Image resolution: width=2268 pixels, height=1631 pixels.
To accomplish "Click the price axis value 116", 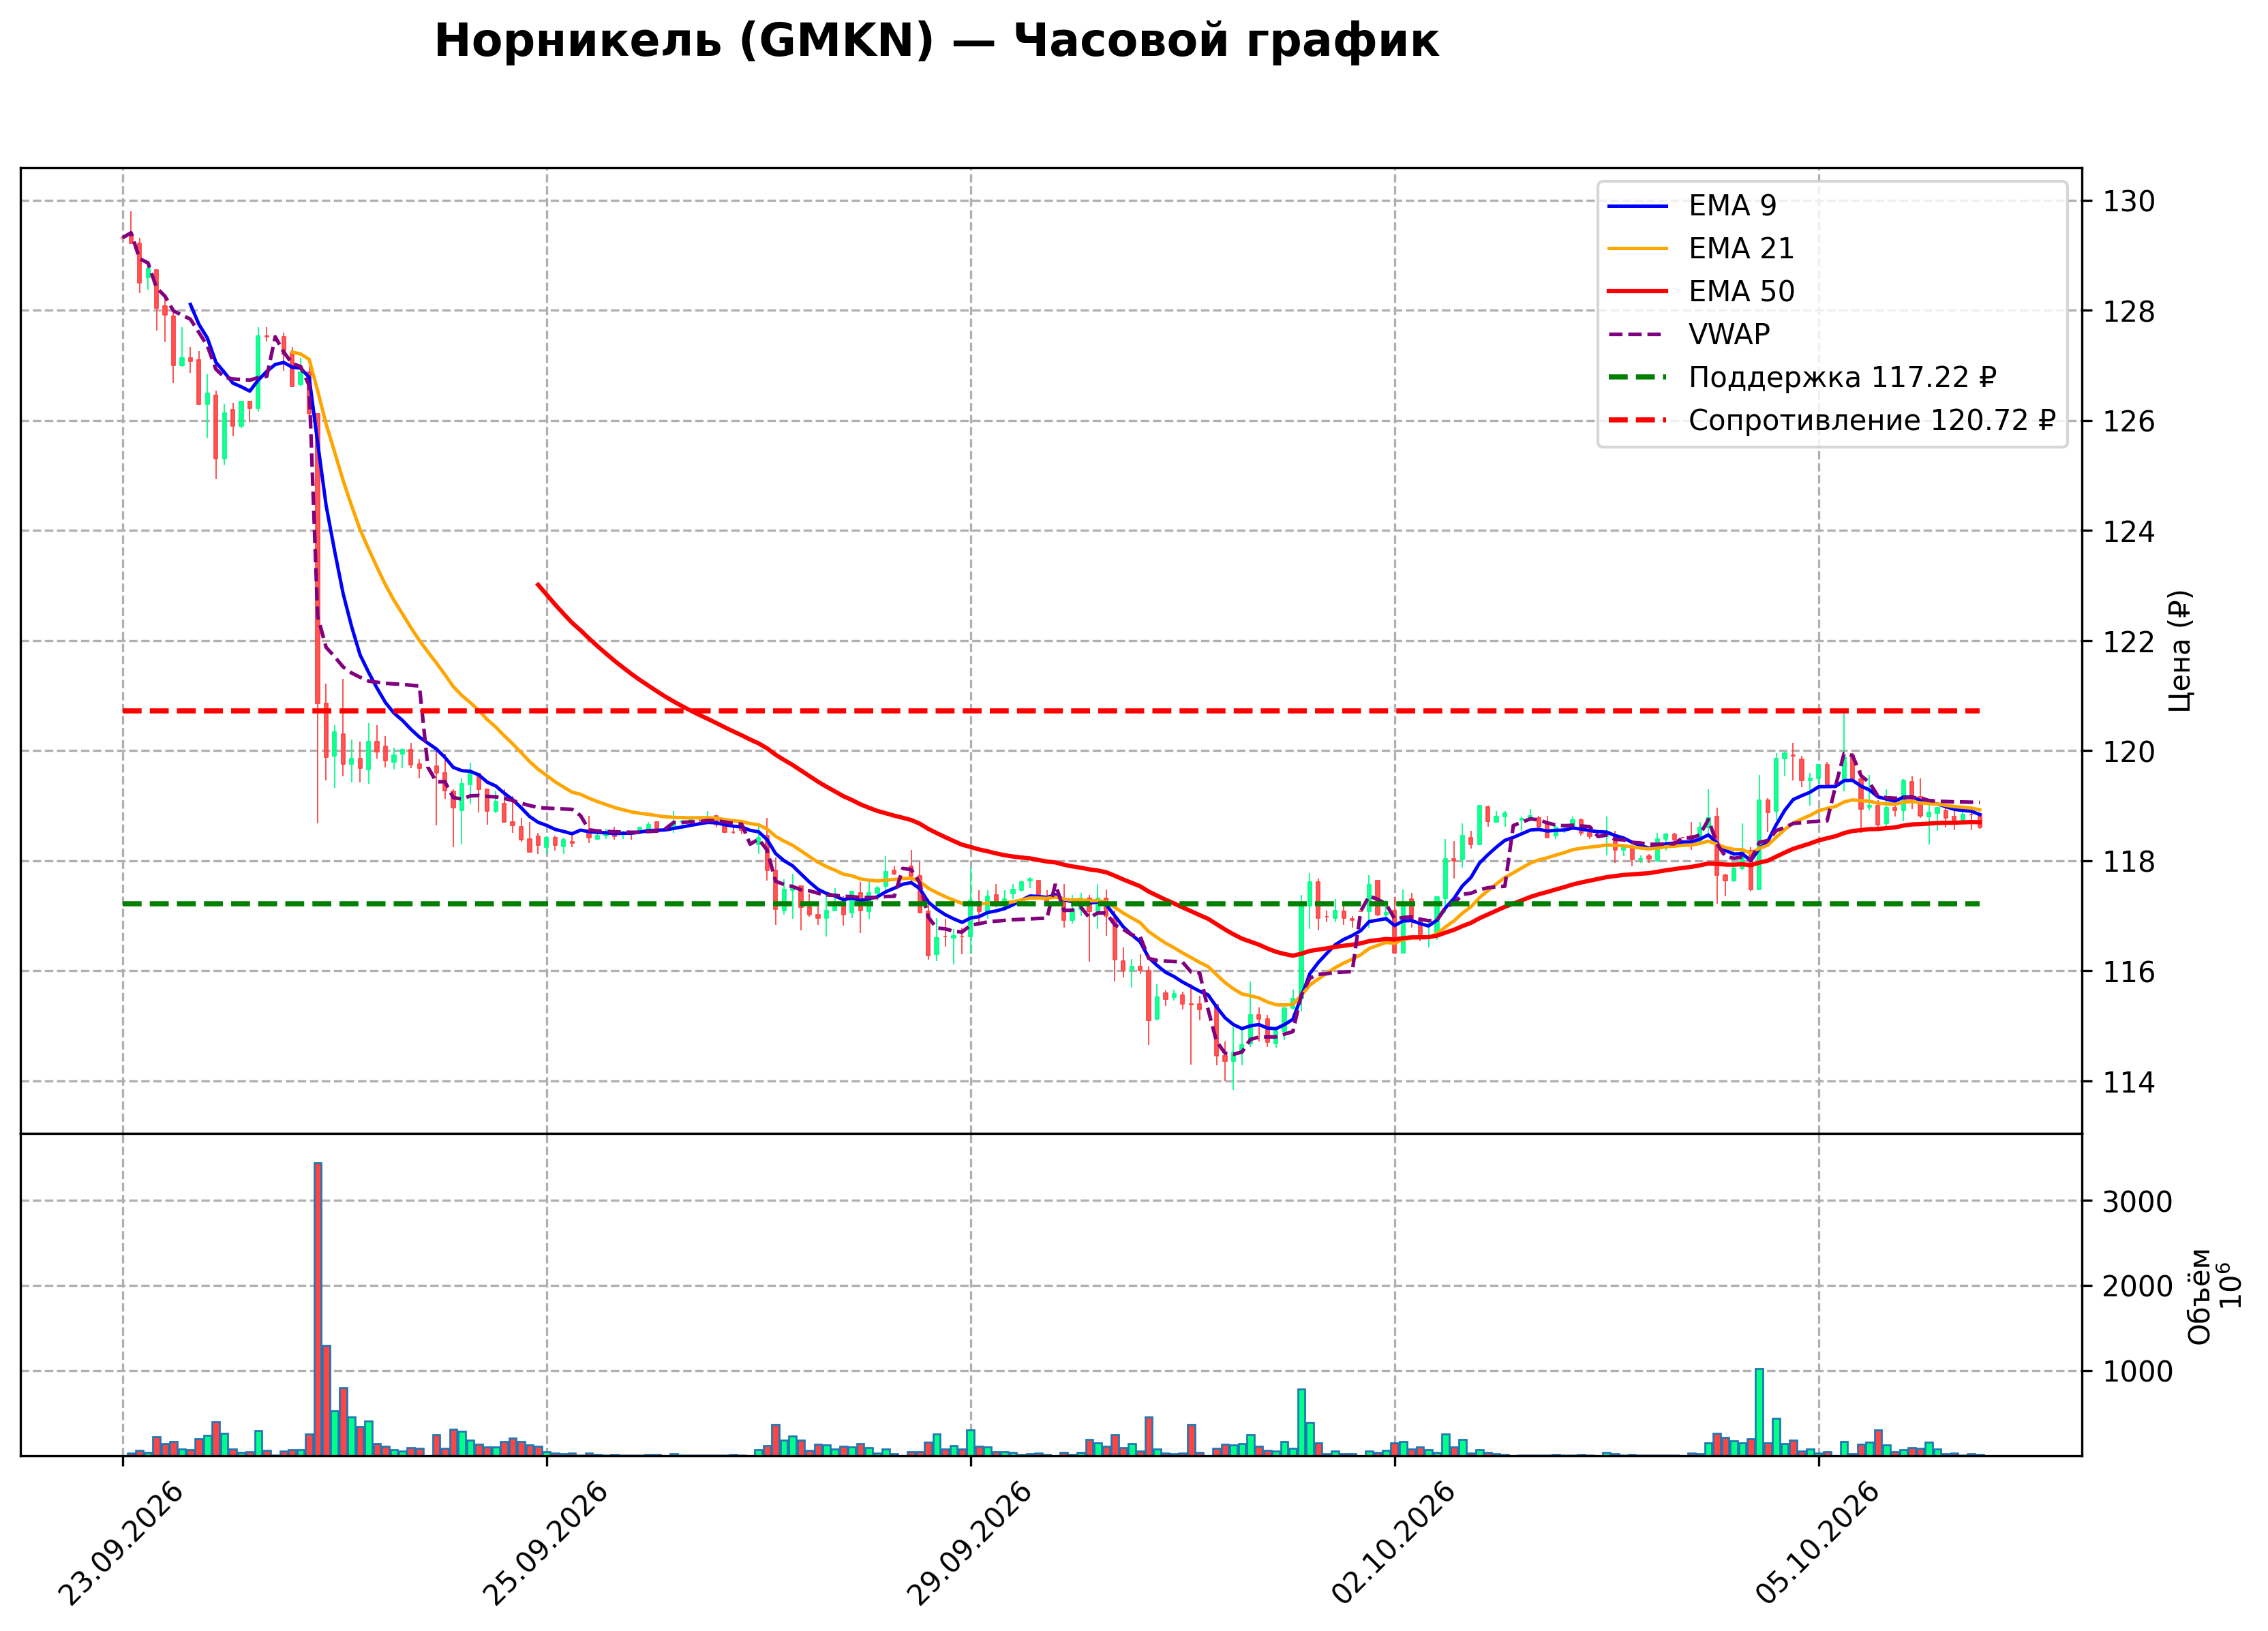I will (2129, 972).
